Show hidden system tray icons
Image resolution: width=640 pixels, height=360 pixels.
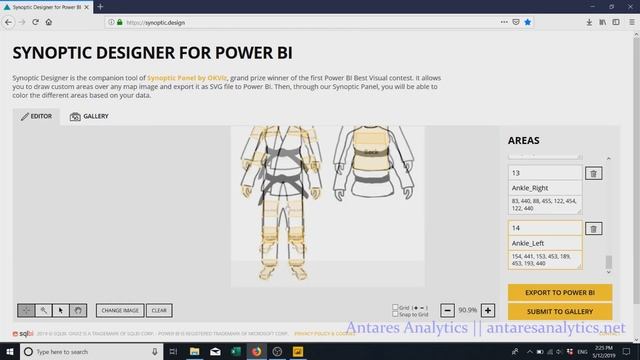click(x=529, y=352)
